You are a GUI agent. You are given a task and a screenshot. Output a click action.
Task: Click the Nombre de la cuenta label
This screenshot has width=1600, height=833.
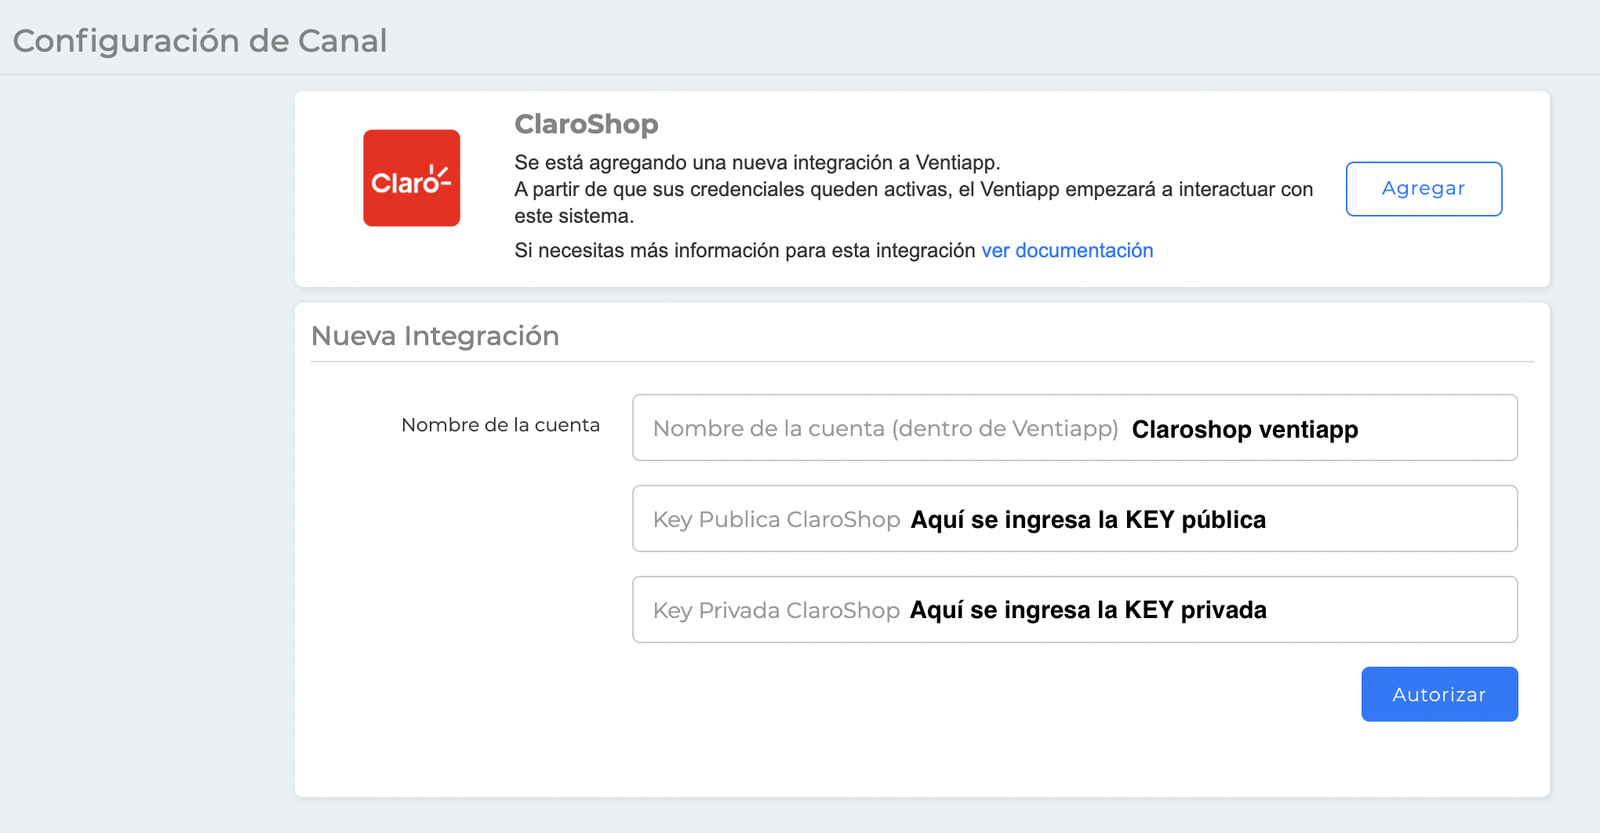500,425
